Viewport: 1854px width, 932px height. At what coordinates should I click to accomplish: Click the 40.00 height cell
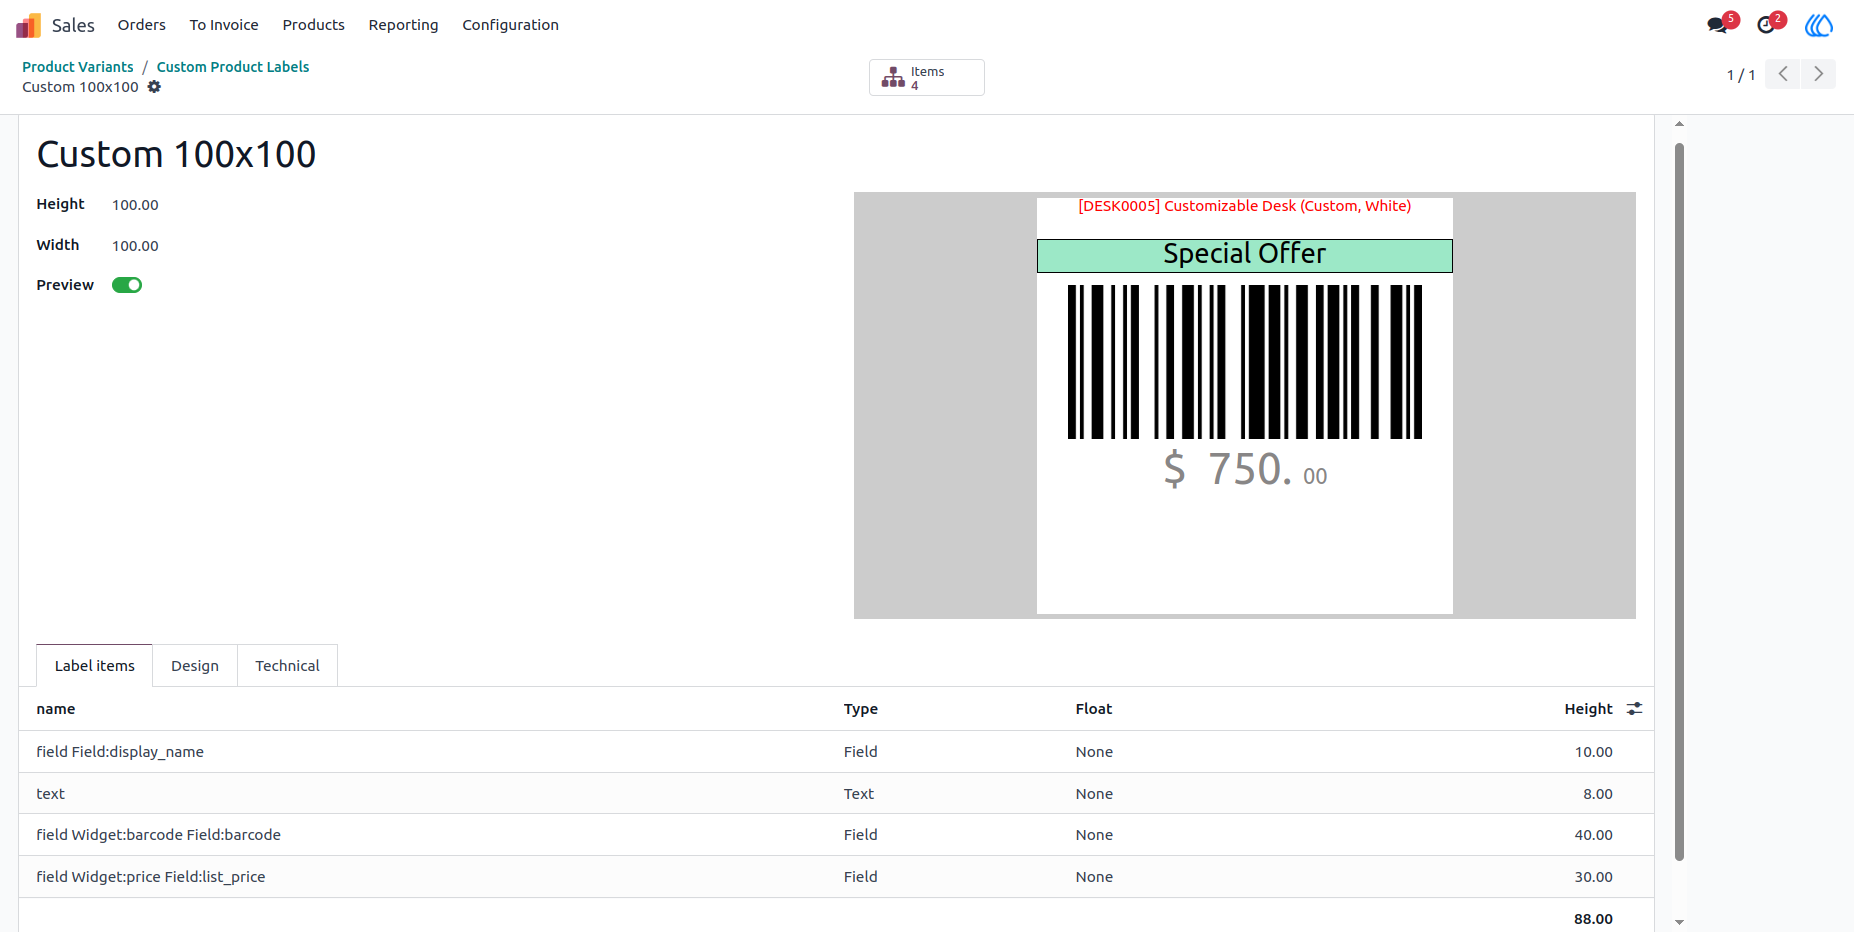1594,835
